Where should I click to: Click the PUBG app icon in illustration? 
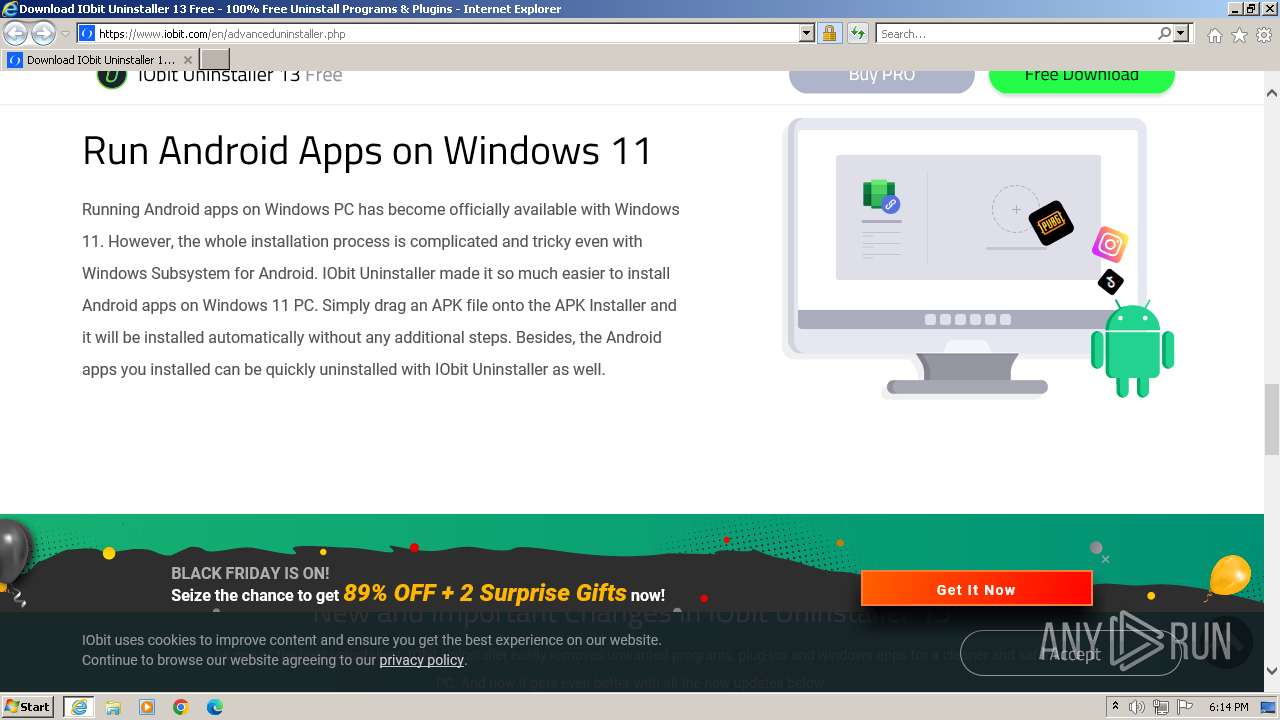[x=1050, y=223]
